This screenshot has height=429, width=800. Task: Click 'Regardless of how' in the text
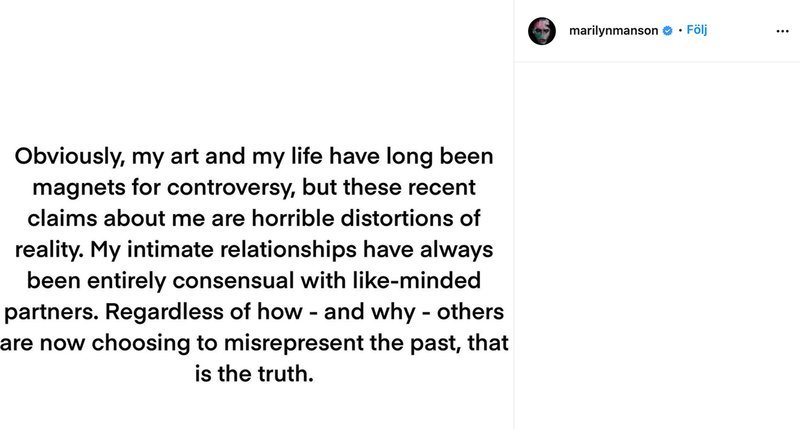[x=204, y=312]
